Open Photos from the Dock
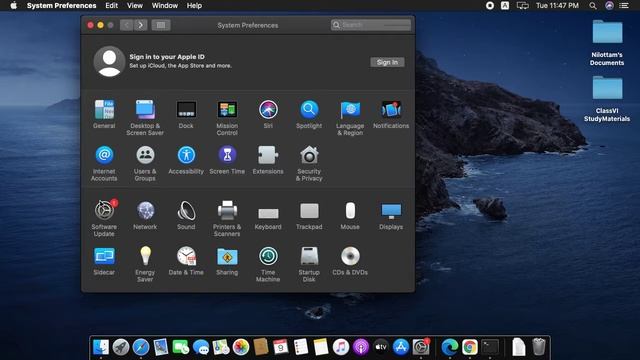This screenshot has height=360, width=640. 241,347
